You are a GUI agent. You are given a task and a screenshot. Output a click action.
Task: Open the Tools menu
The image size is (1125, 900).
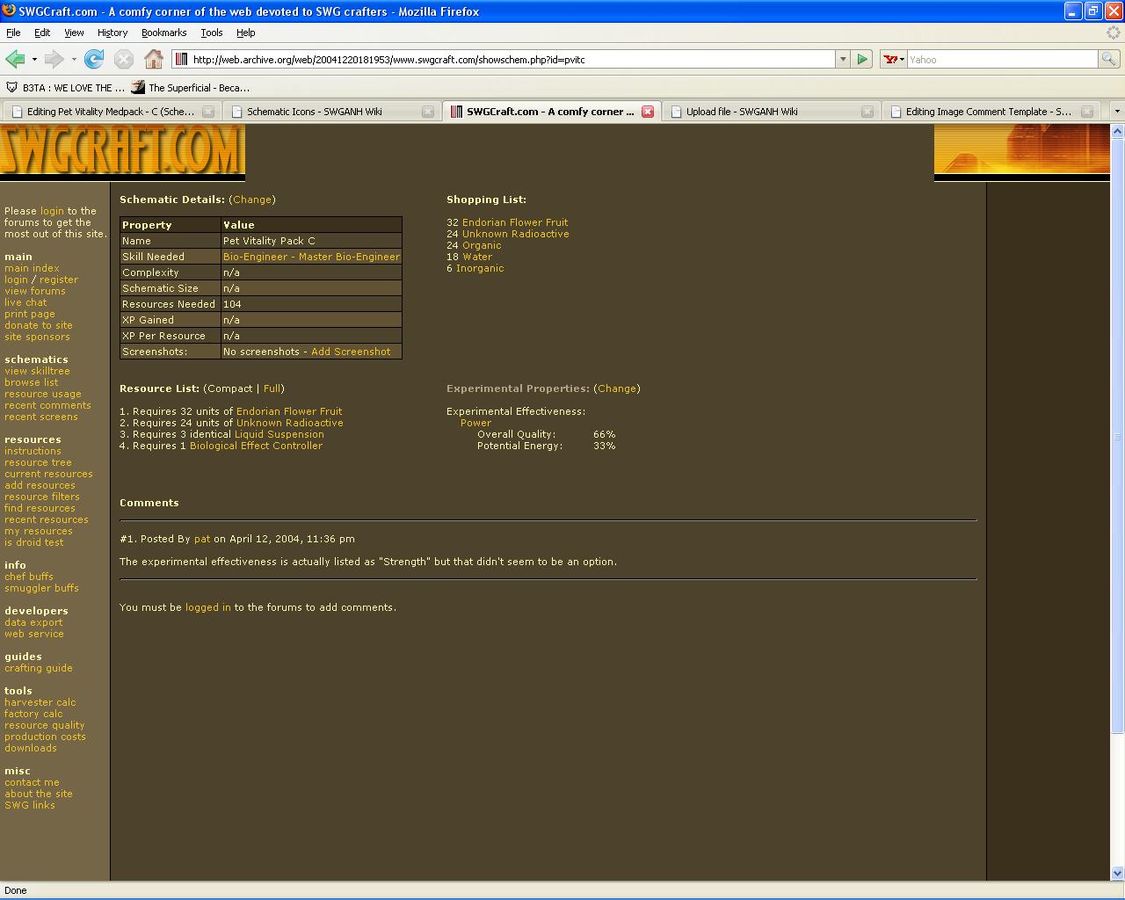click(211, 33)
